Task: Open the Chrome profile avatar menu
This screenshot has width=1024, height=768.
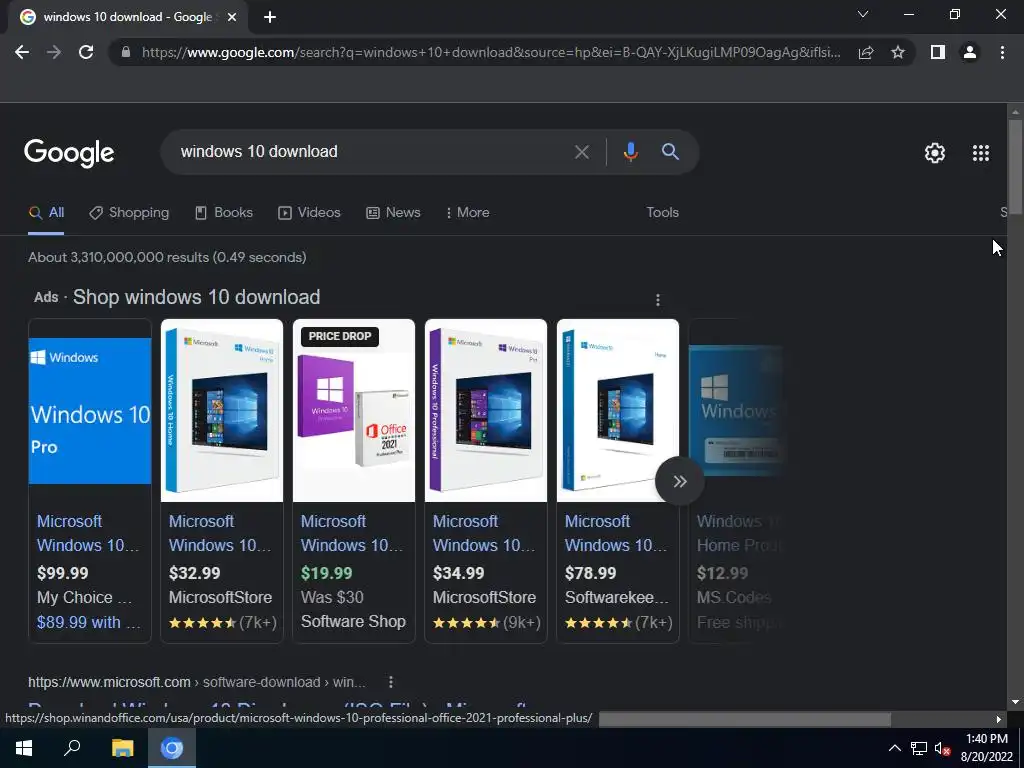Action: point(970,52)
